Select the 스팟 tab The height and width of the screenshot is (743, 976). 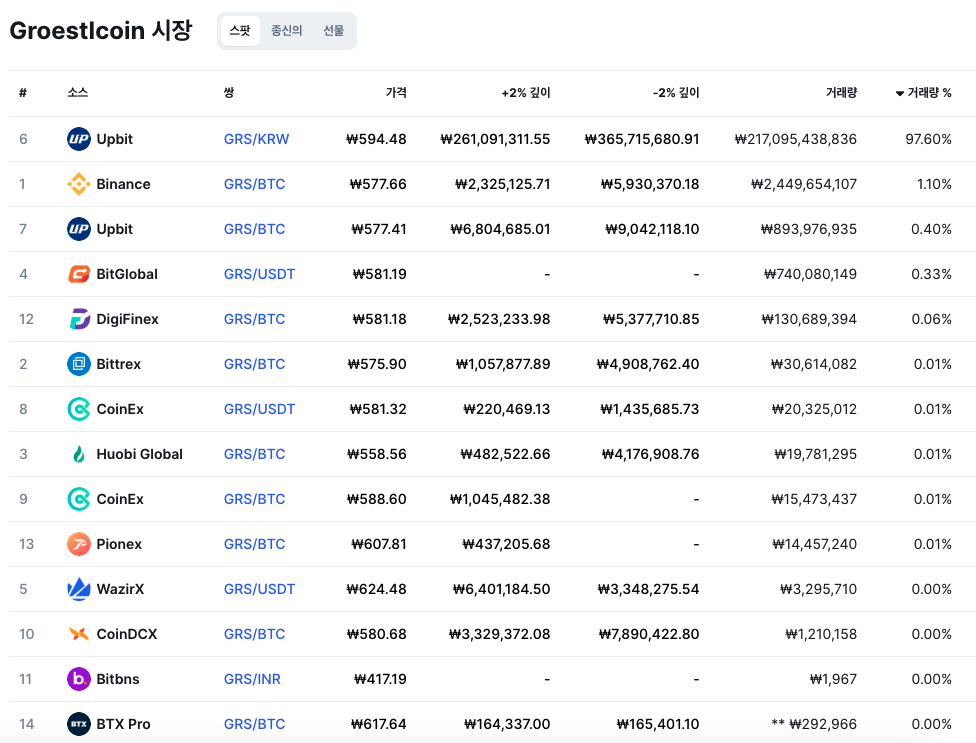(240, 30)
